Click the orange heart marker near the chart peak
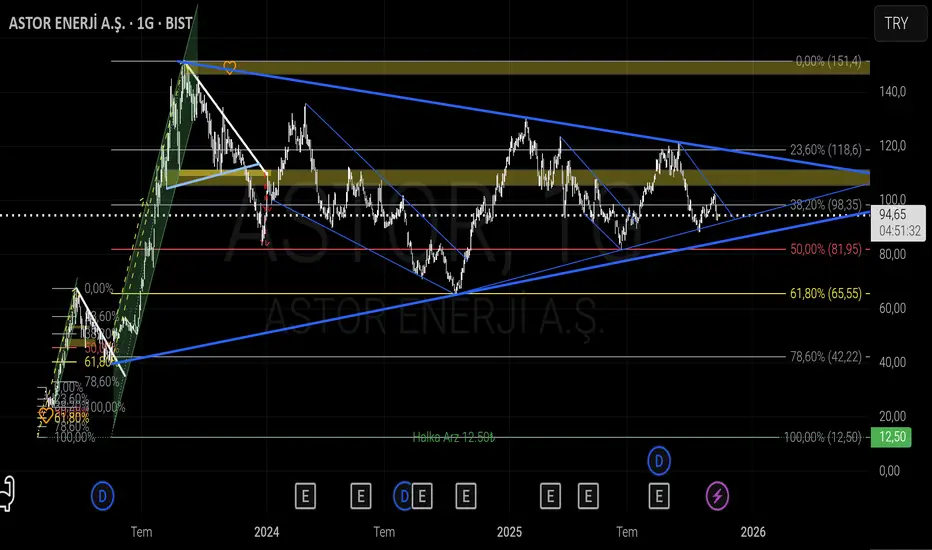 point(229,67)
